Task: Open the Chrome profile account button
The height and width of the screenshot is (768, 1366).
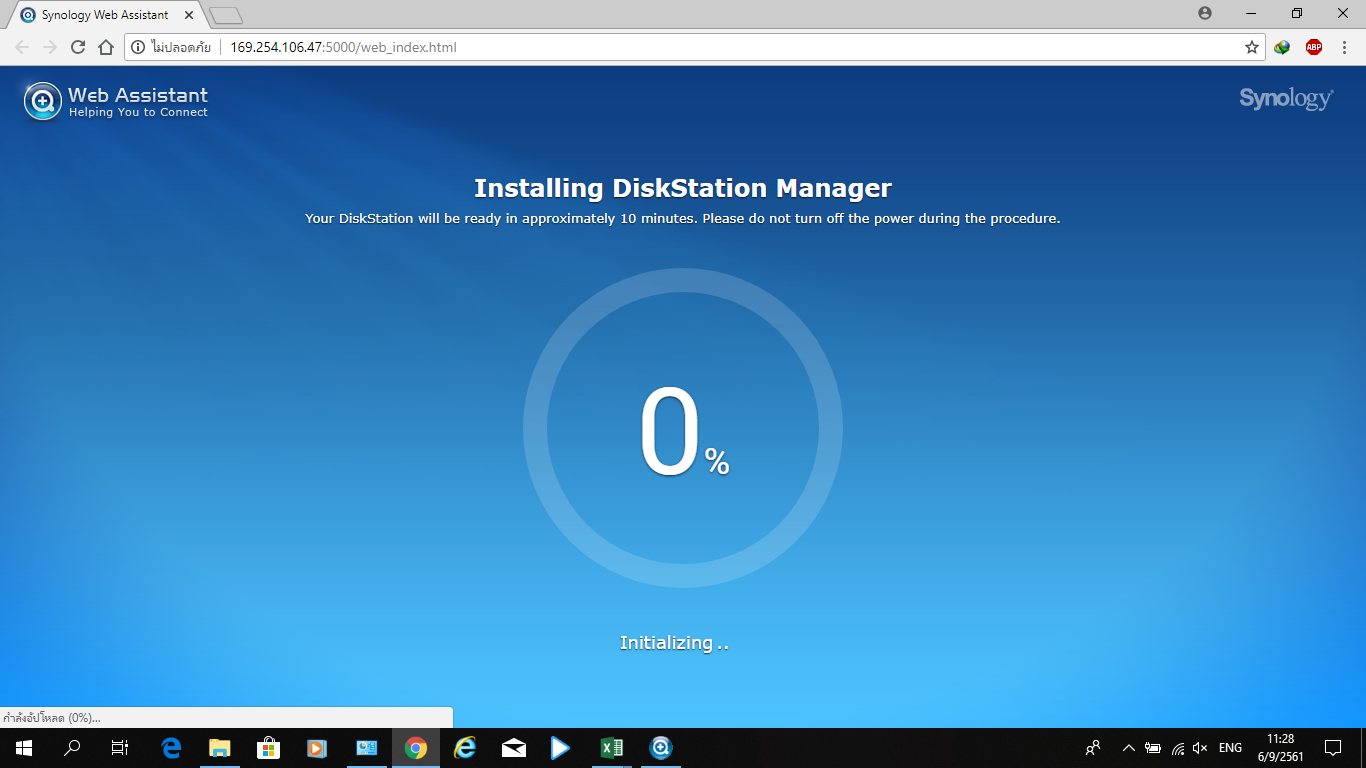Action: pyautogui.click(x=1204, y=13)
